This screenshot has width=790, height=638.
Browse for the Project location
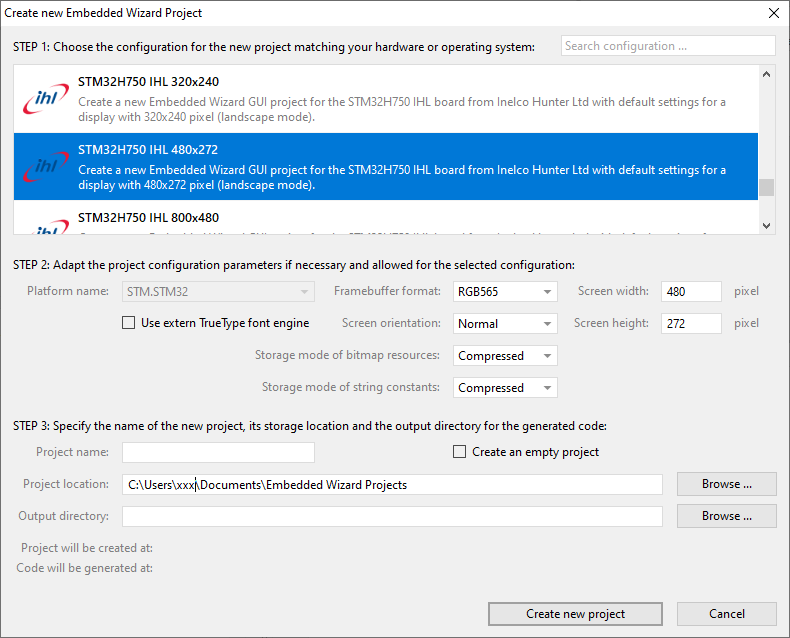pos(726,484)
